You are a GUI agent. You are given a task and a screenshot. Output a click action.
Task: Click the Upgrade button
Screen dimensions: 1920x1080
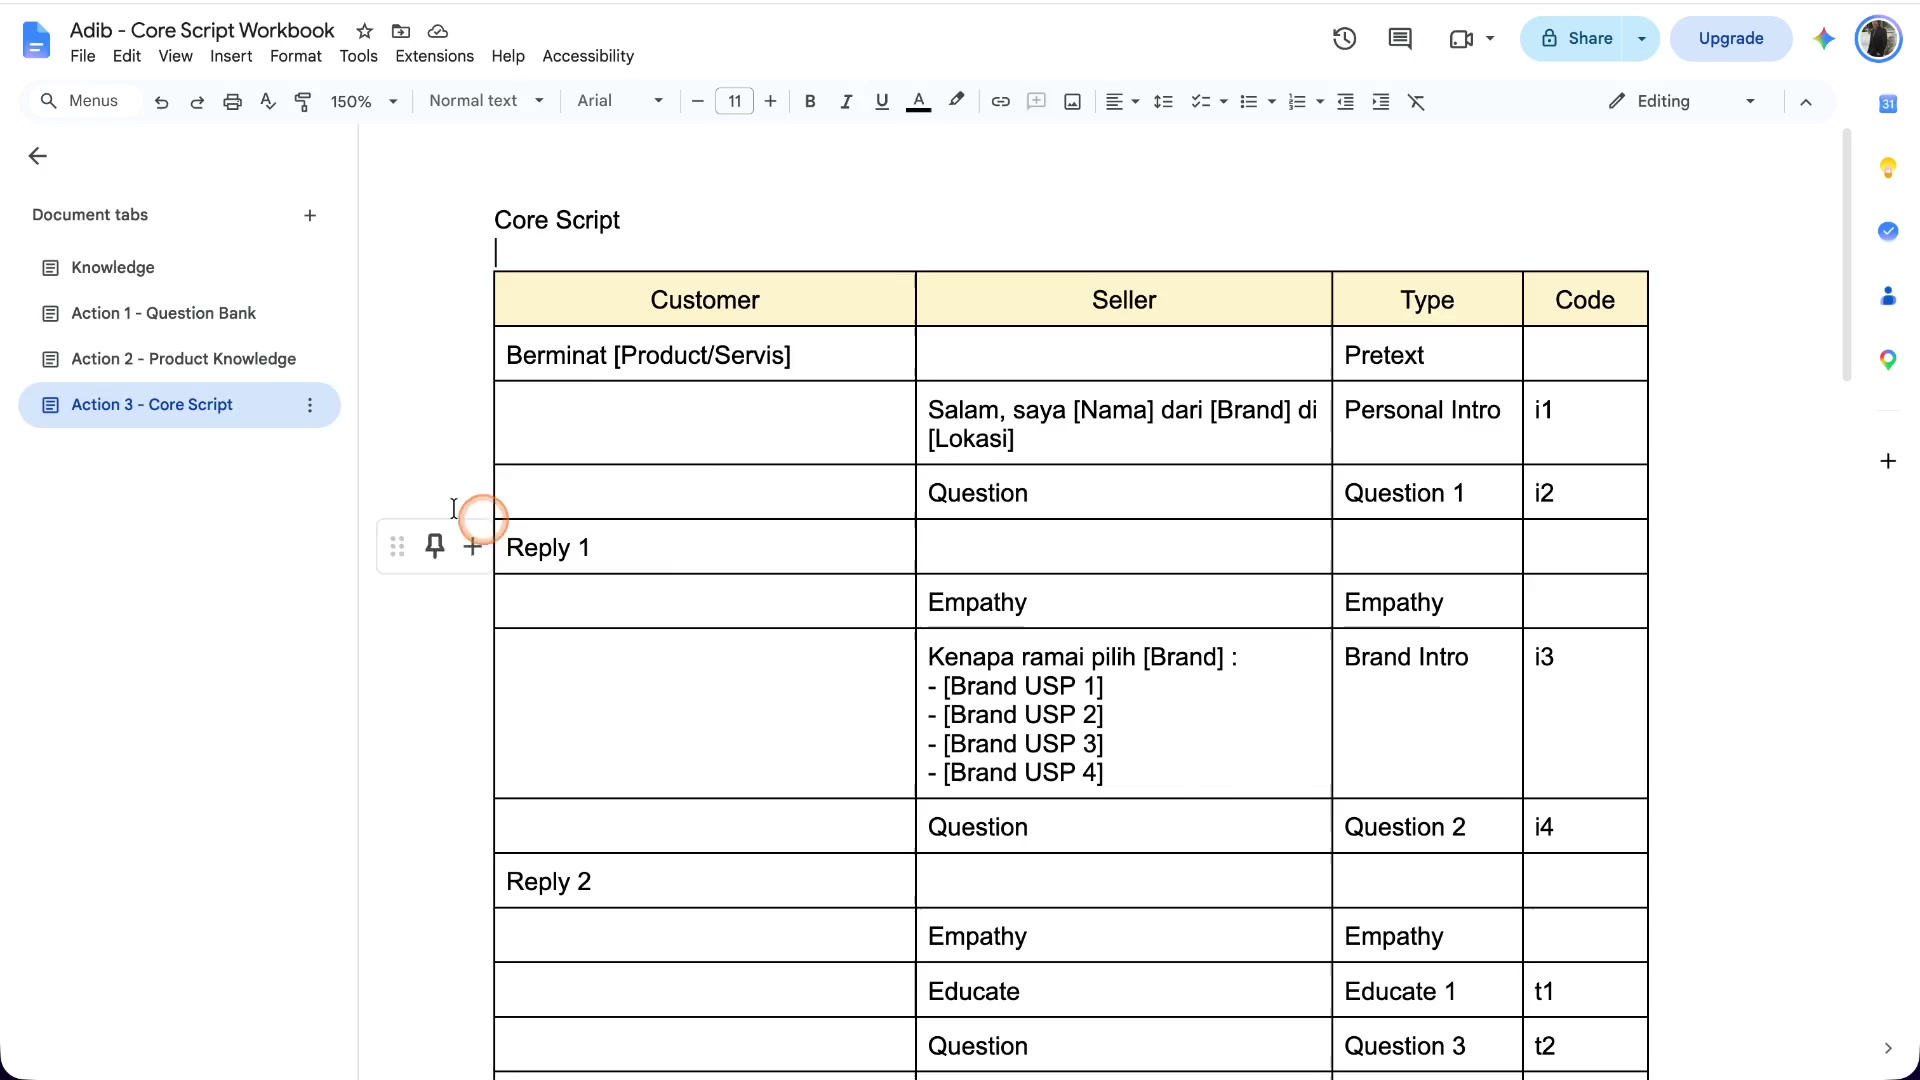1730,39
